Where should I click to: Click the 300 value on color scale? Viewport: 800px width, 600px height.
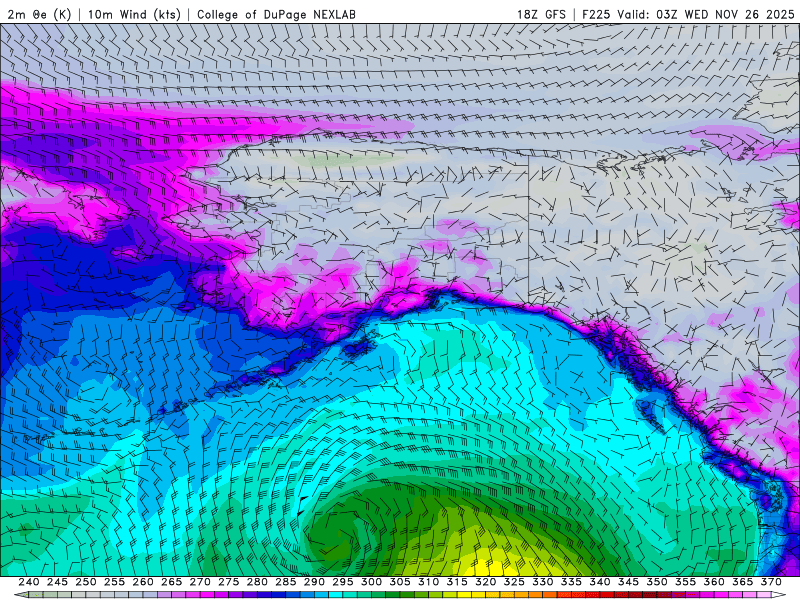coord(371,582)
